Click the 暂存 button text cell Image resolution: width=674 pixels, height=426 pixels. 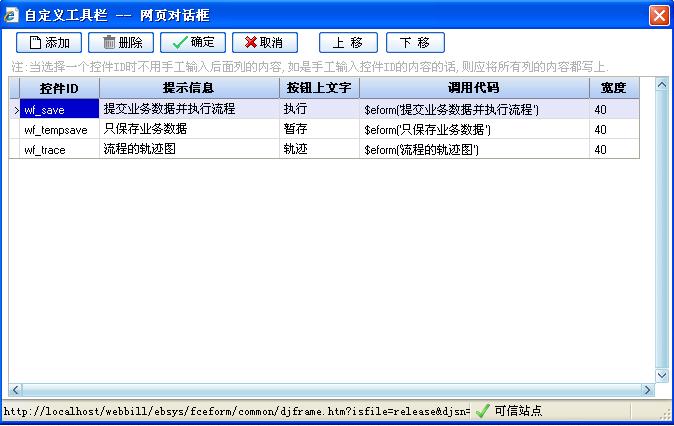tap(319, 129)
